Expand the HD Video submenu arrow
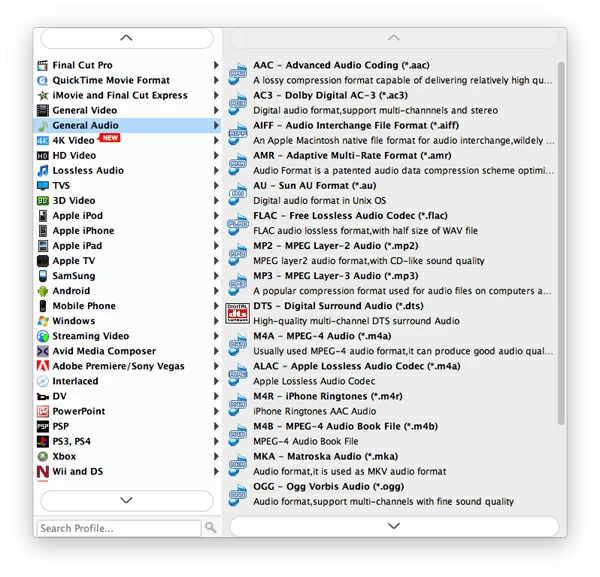Image resolution: width=600 pixels, height=577 pixels. click(x=216, y=156)
